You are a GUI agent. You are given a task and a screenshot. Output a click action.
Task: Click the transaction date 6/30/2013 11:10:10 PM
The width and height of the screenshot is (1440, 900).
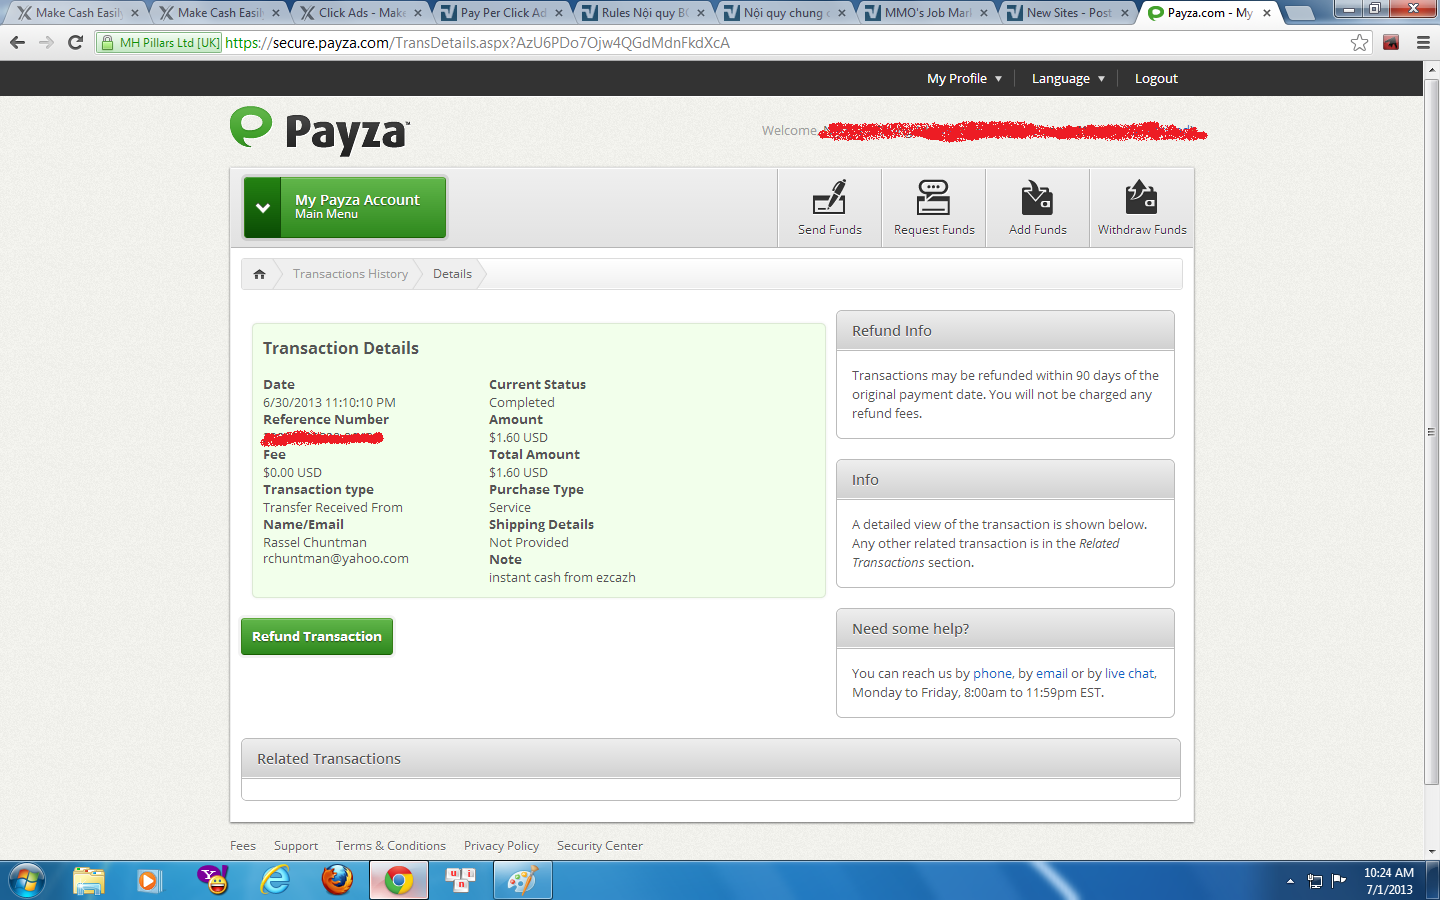click(x=329, y=403)
